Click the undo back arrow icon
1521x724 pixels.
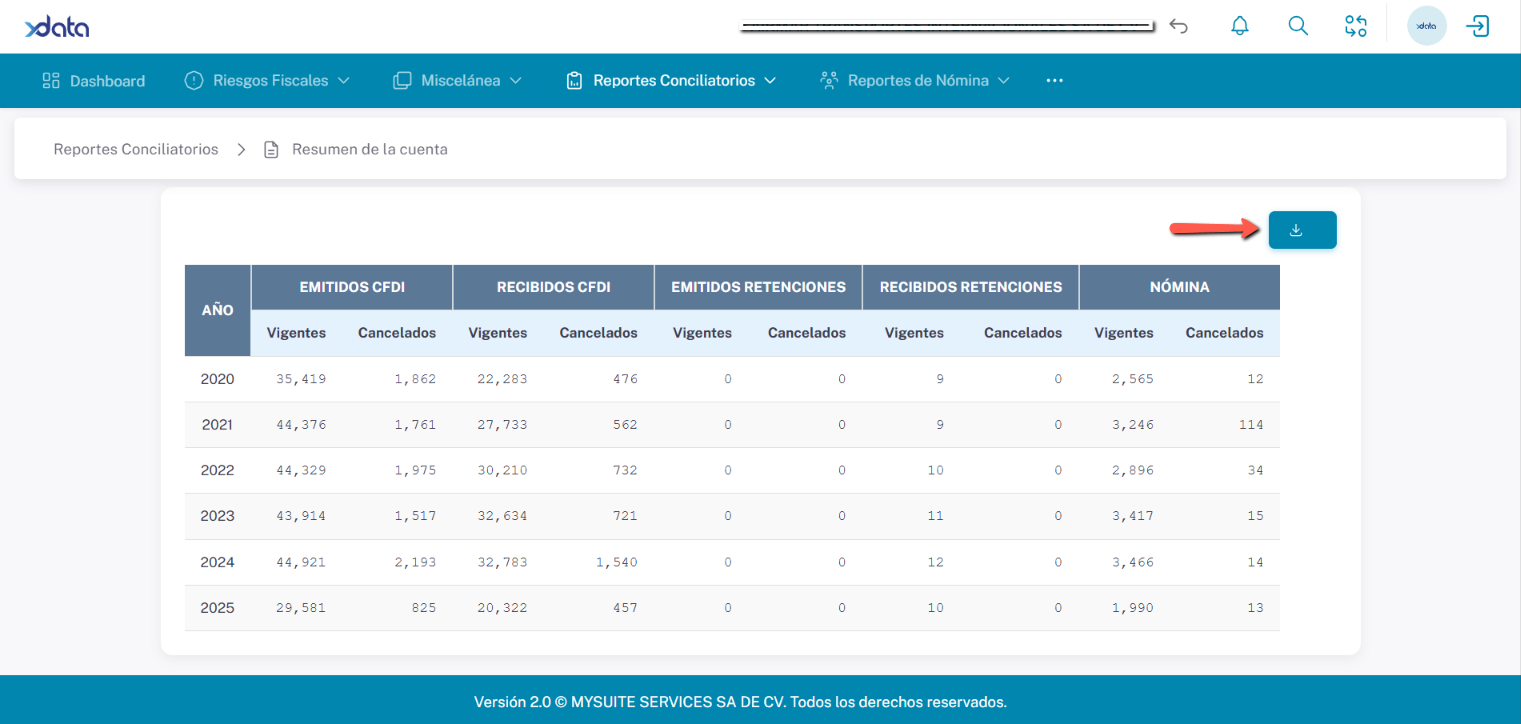[1179, 27]
